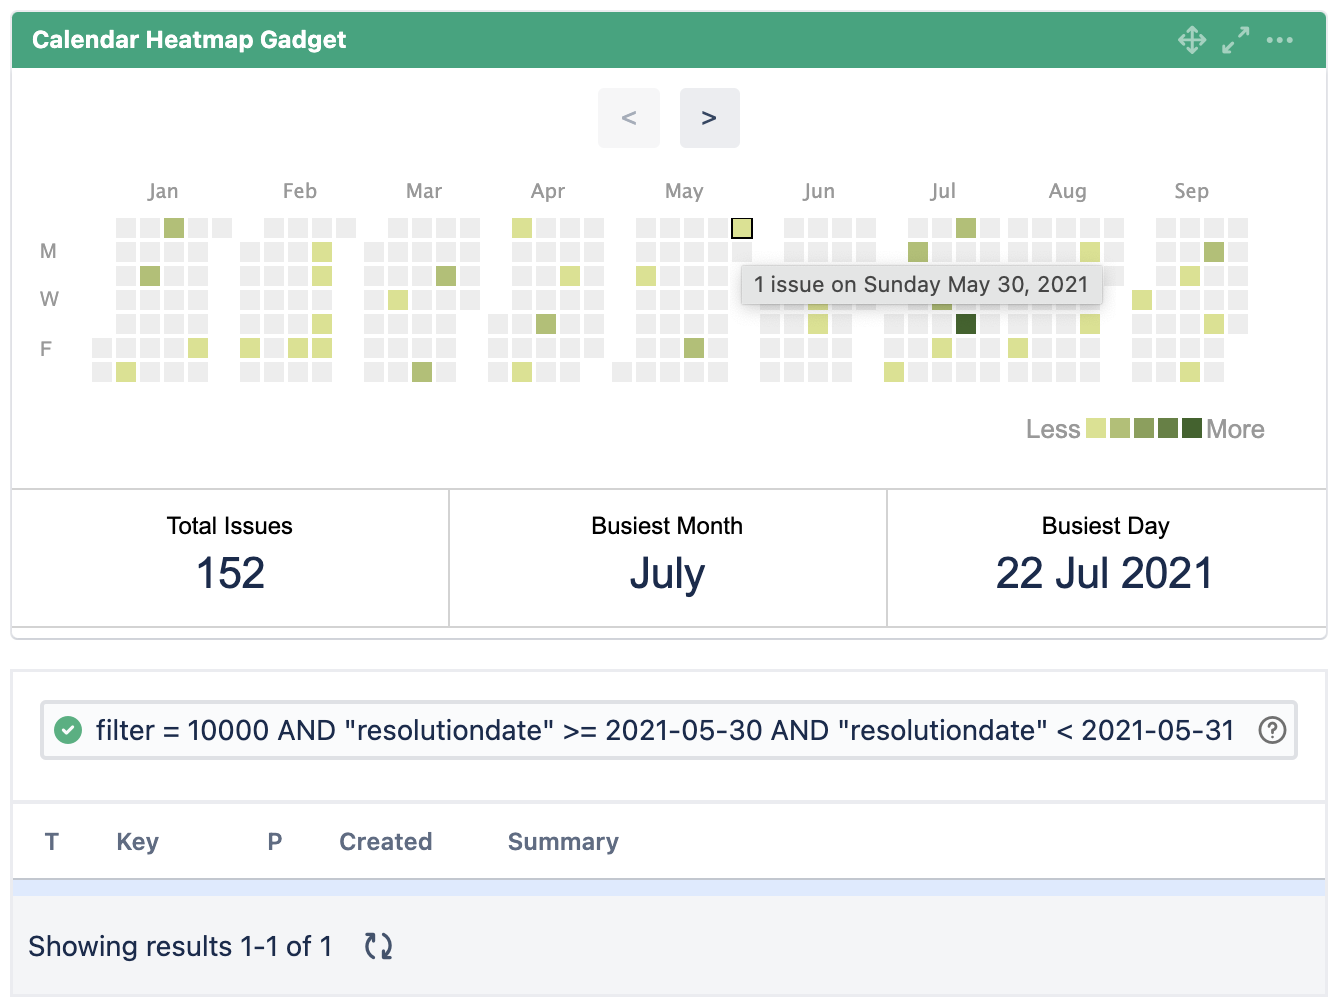
Task: Select the darkest green July heatmap cell
Action: coord(966,324)
